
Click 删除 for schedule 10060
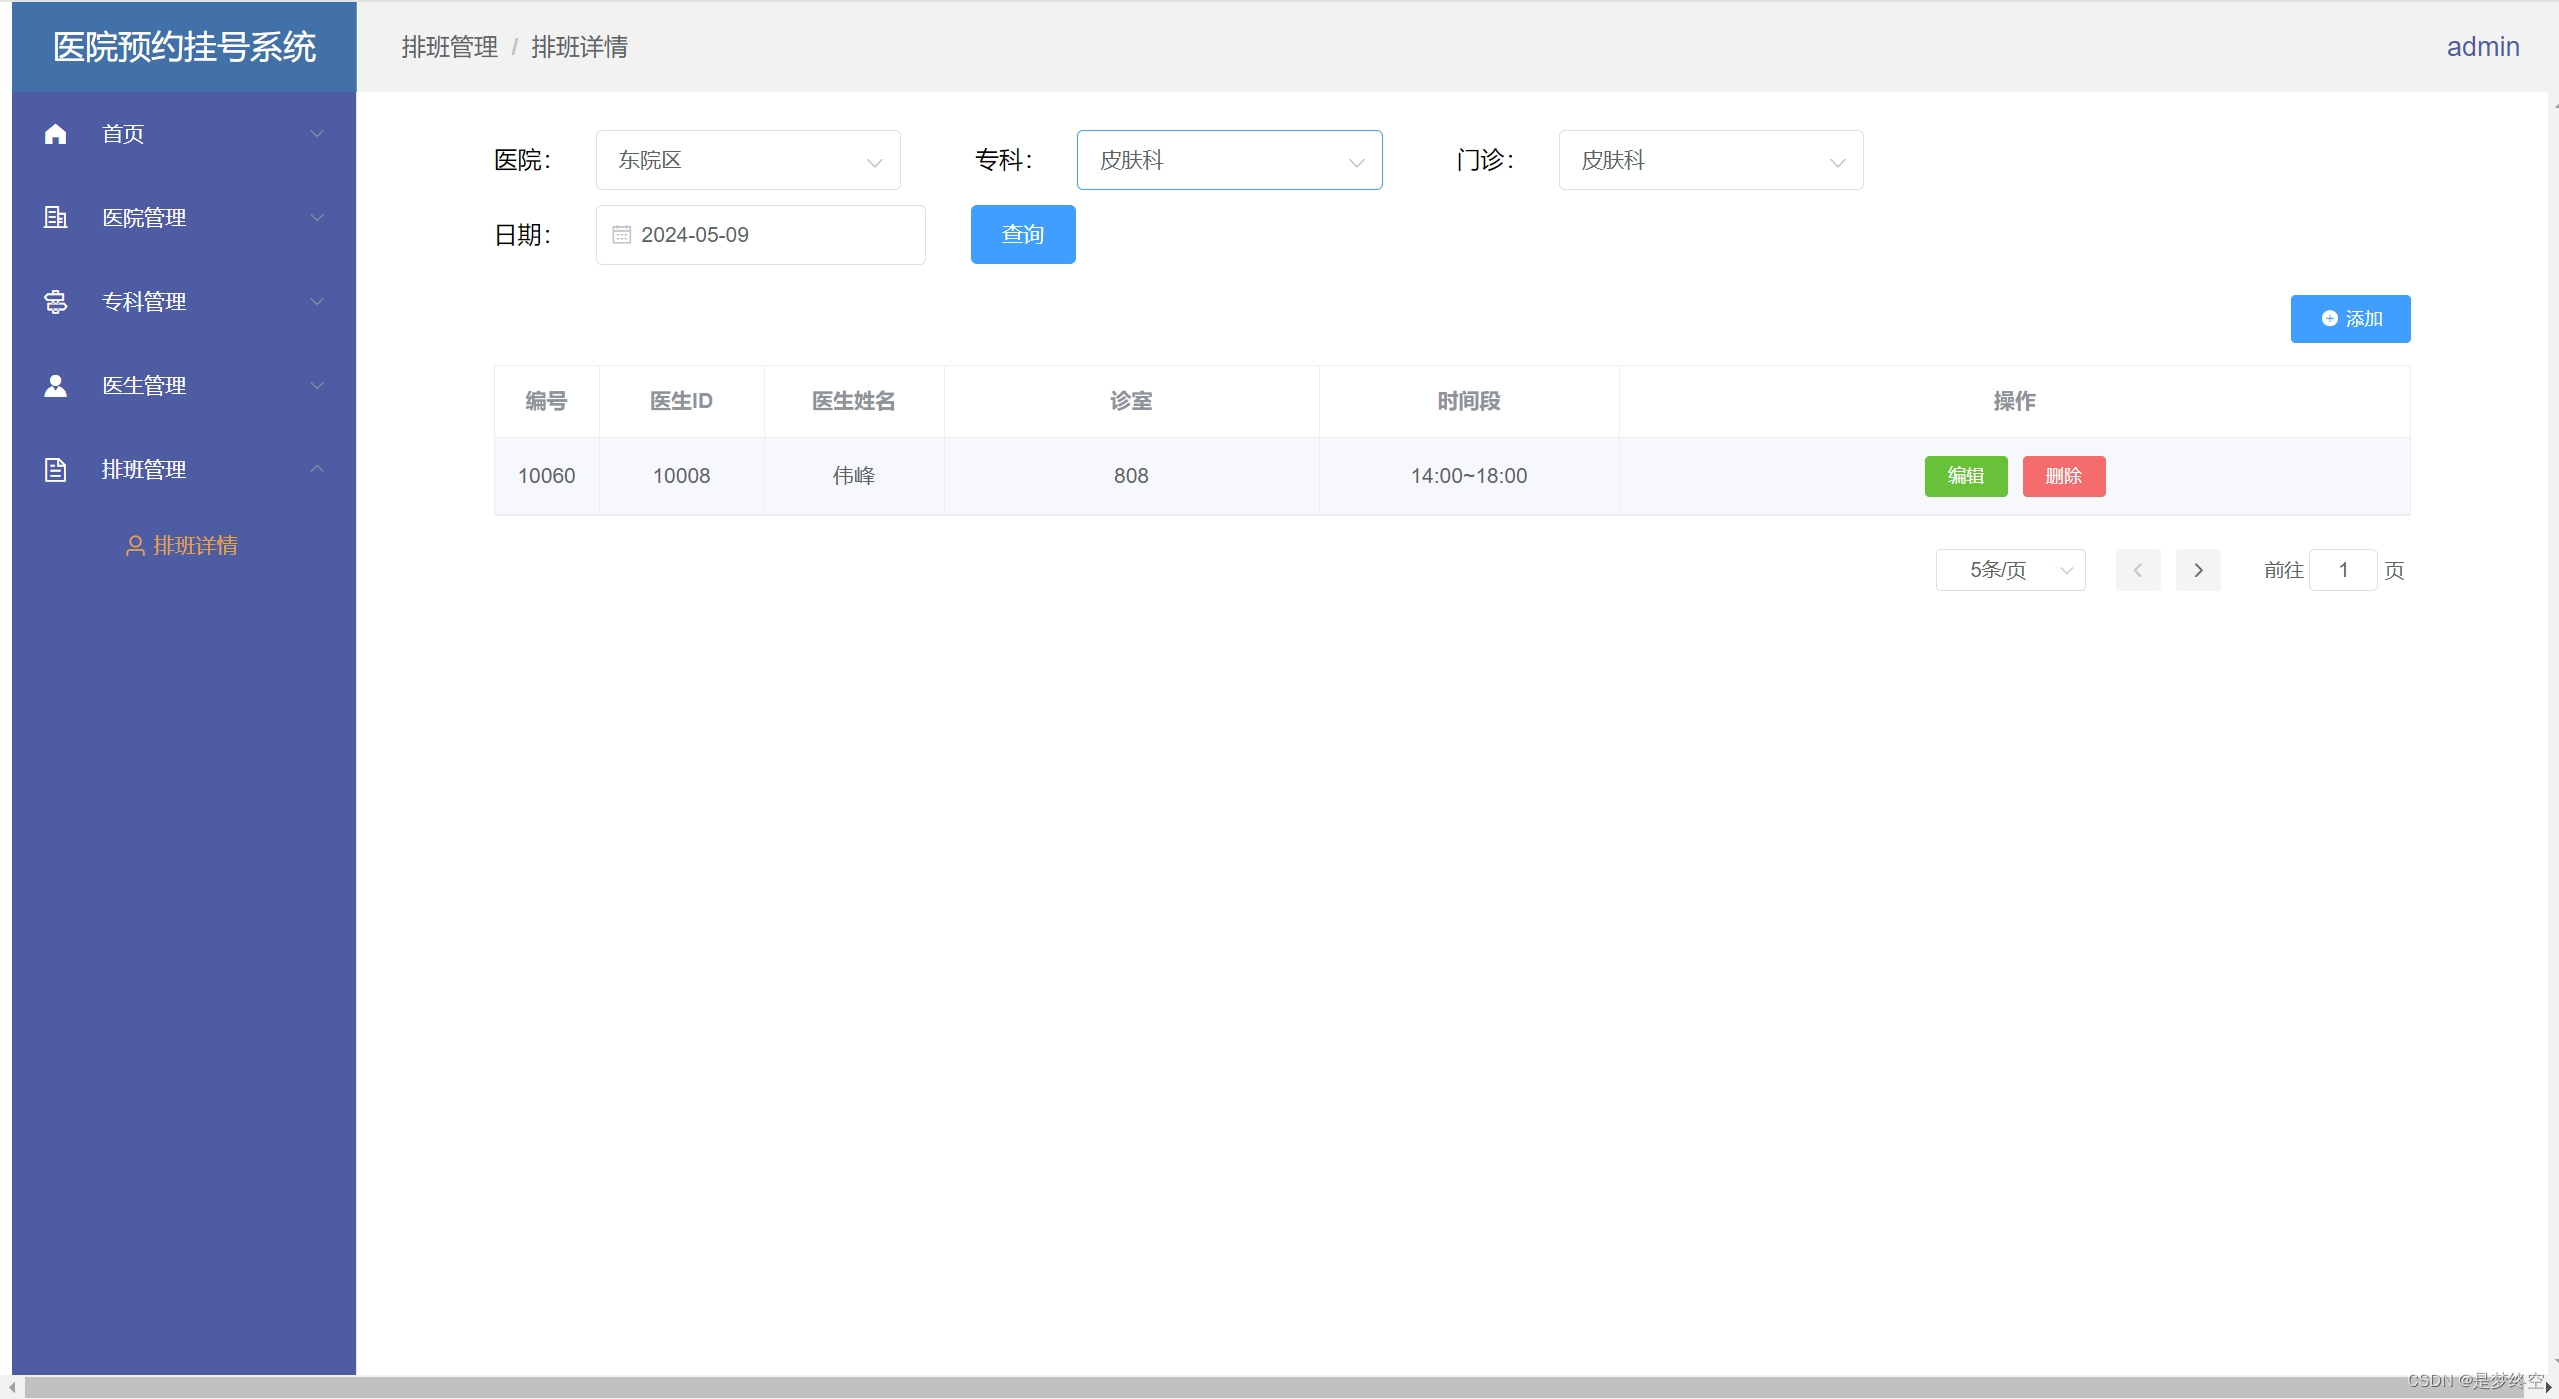[x=2063, y=476]
